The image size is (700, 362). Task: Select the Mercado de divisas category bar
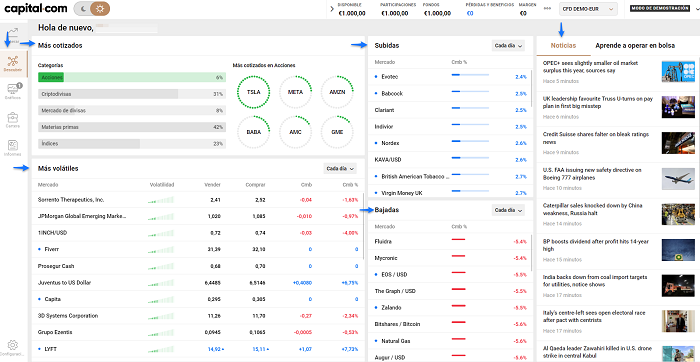[x=132, y=111]
